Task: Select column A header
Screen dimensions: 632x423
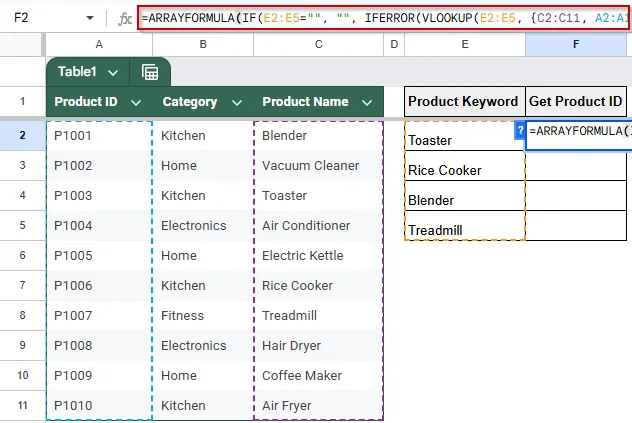Action: pyautogui.click(x=99, y=45)
